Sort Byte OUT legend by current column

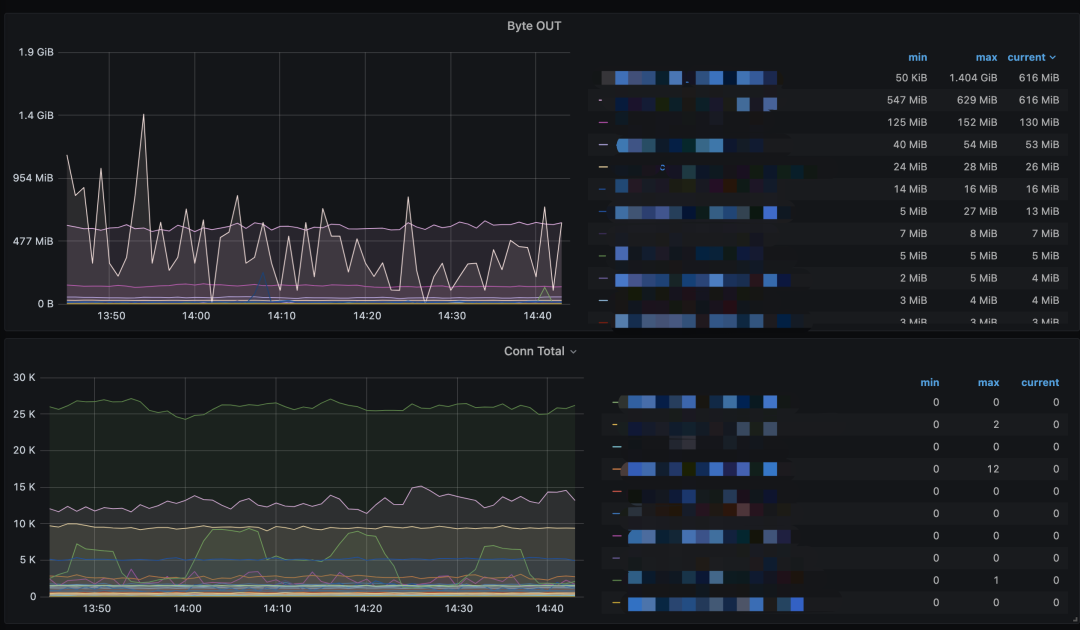pos(1026,57)
